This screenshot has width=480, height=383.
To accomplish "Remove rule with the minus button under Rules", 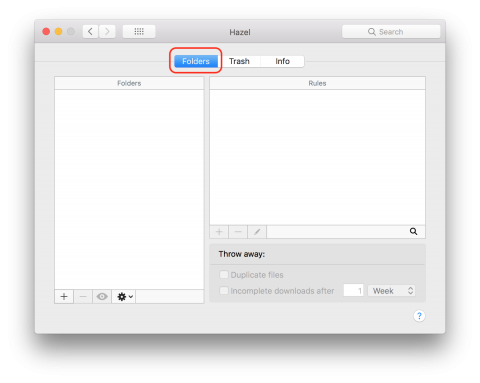I will point(238,232).
